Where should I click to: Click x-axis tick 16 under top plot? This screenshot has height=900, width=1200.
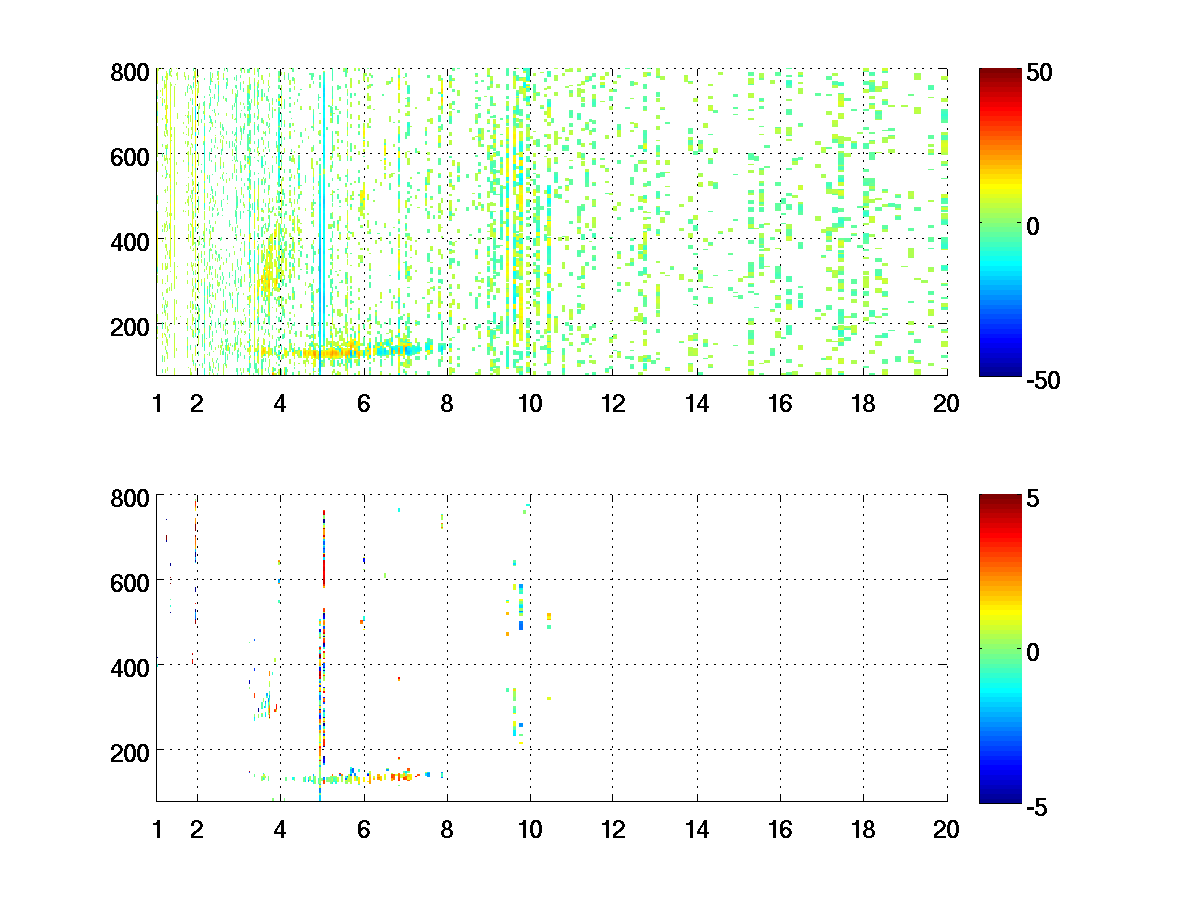tap(780, 404)
